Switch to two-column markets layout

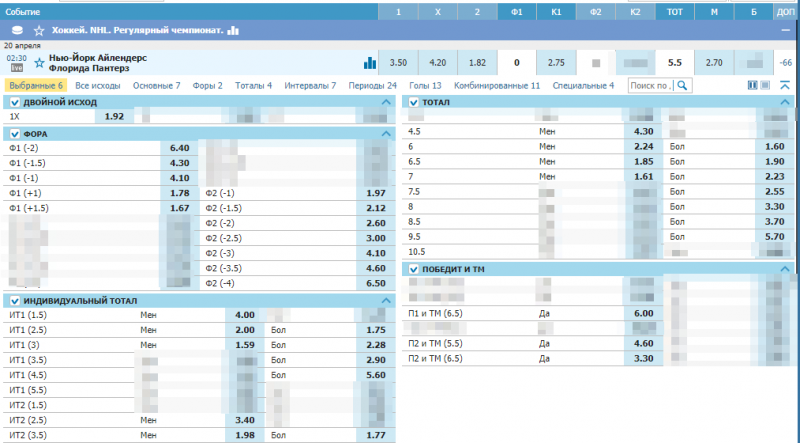(752, 86)
